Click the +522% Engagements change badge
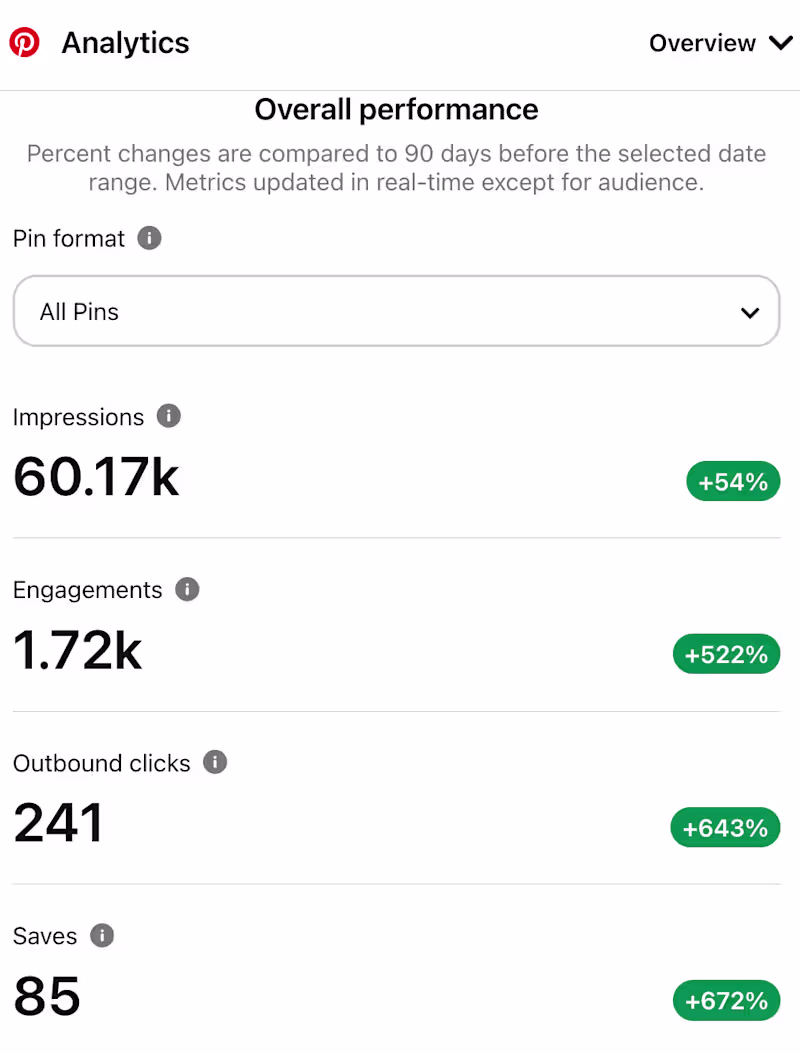The image size is (800, 1053). (x=726, y=654)
